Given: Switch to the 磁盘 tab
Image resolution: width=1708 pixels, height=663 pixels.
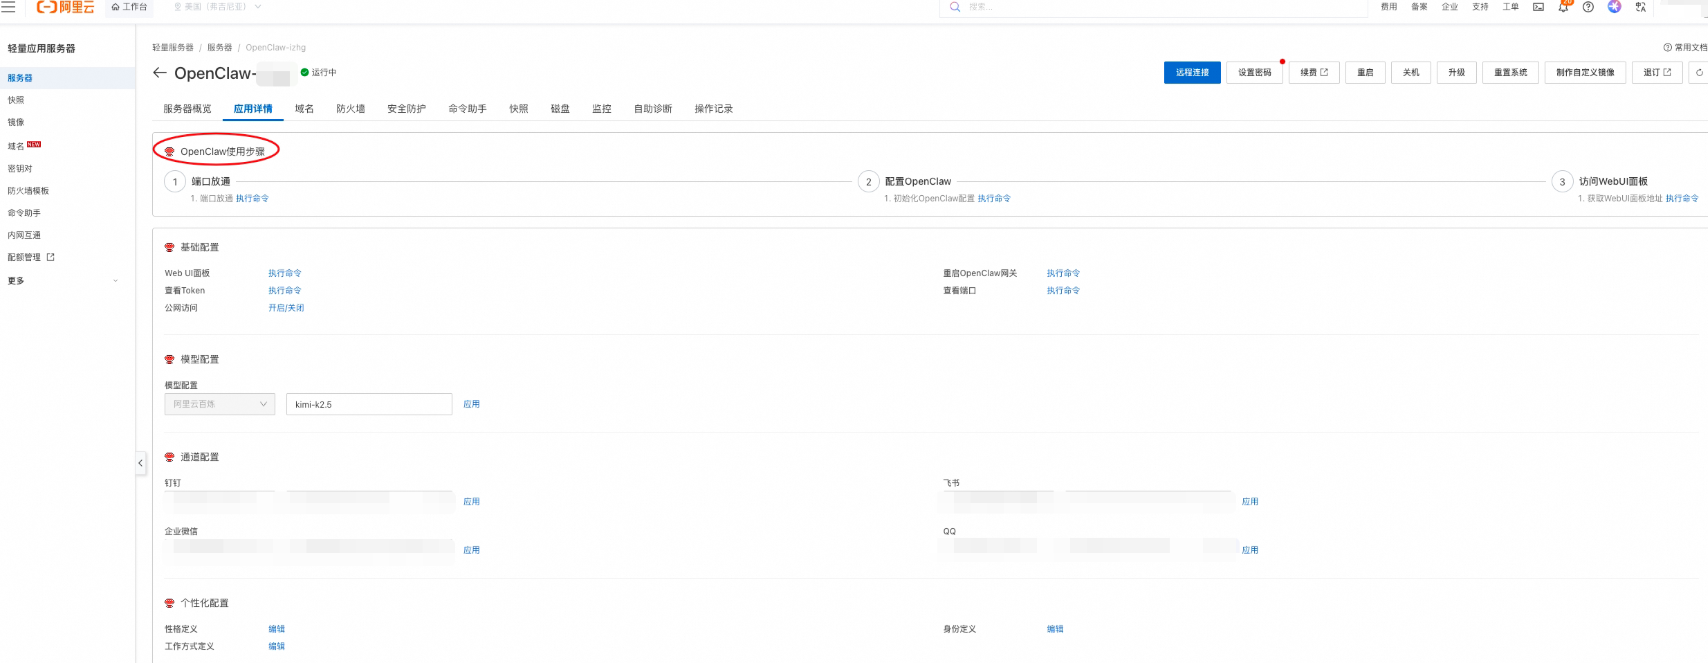Looking at the screenshot, I should (560, 109).
